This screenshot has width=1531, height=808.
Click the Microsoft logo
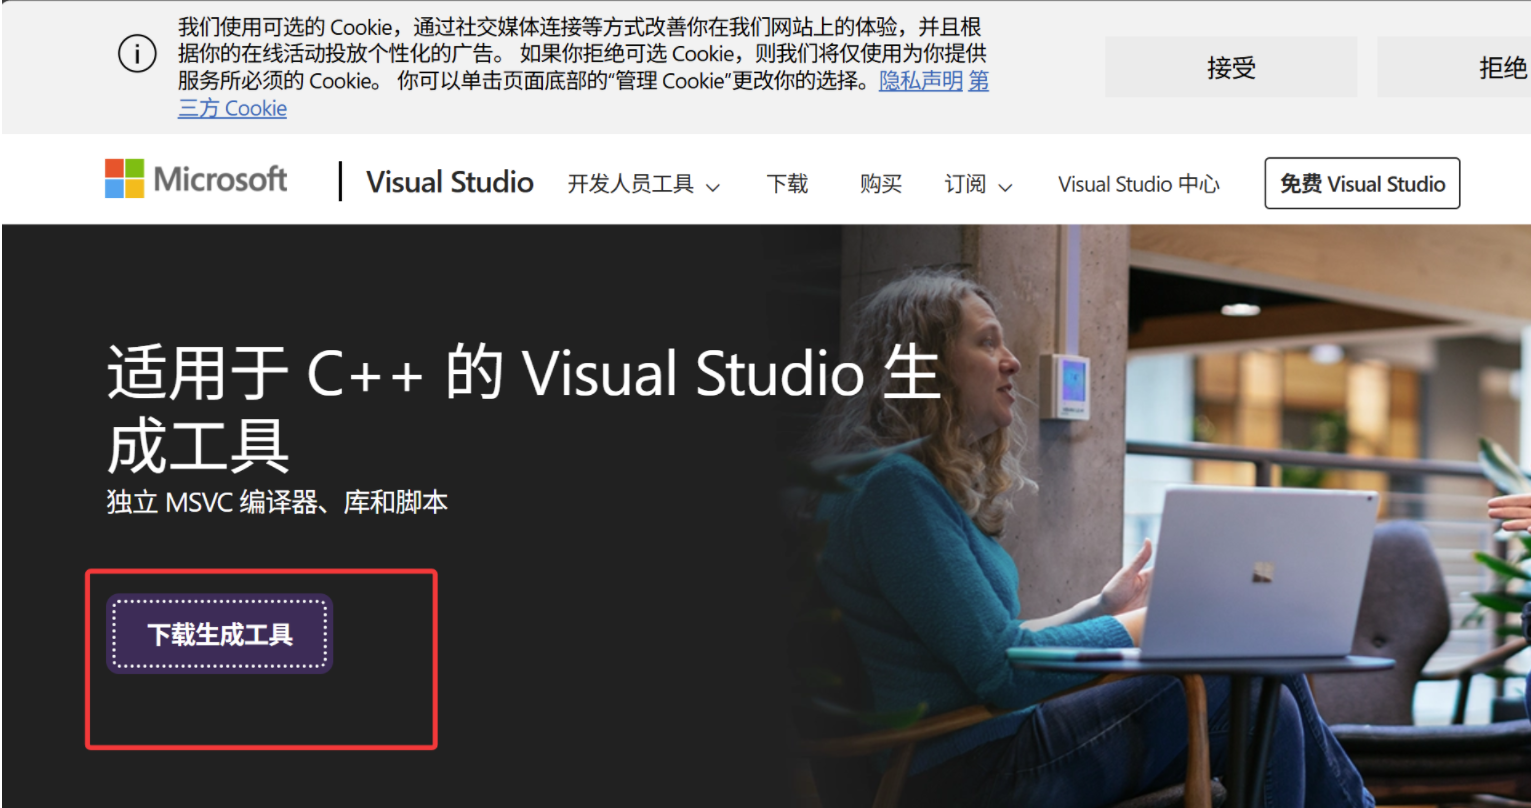196,180
